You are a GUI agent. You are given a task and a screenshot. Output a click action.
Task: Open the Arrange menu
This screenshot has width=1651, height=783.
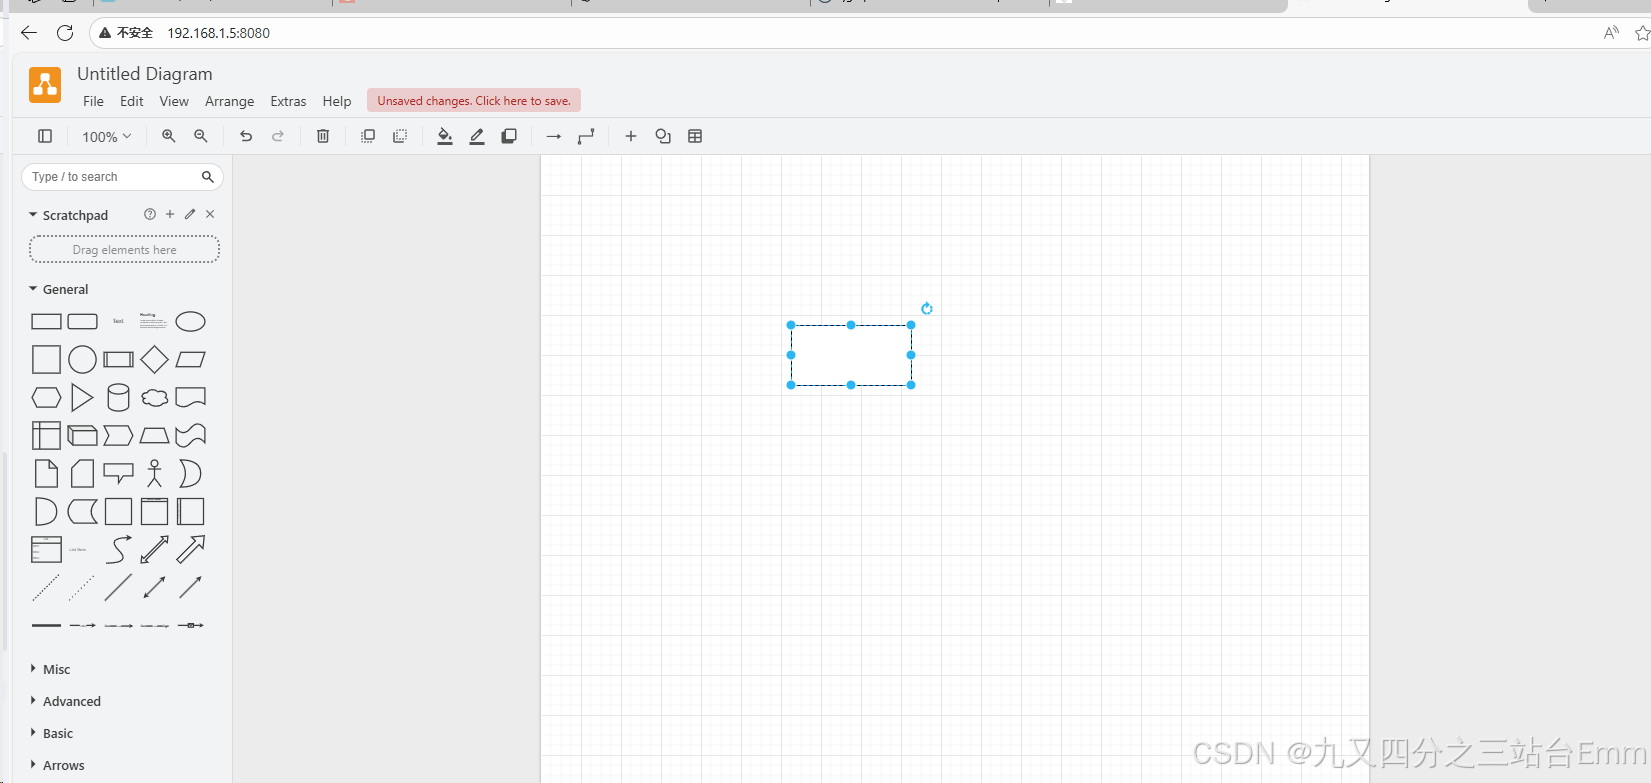(x=230, y=101)
